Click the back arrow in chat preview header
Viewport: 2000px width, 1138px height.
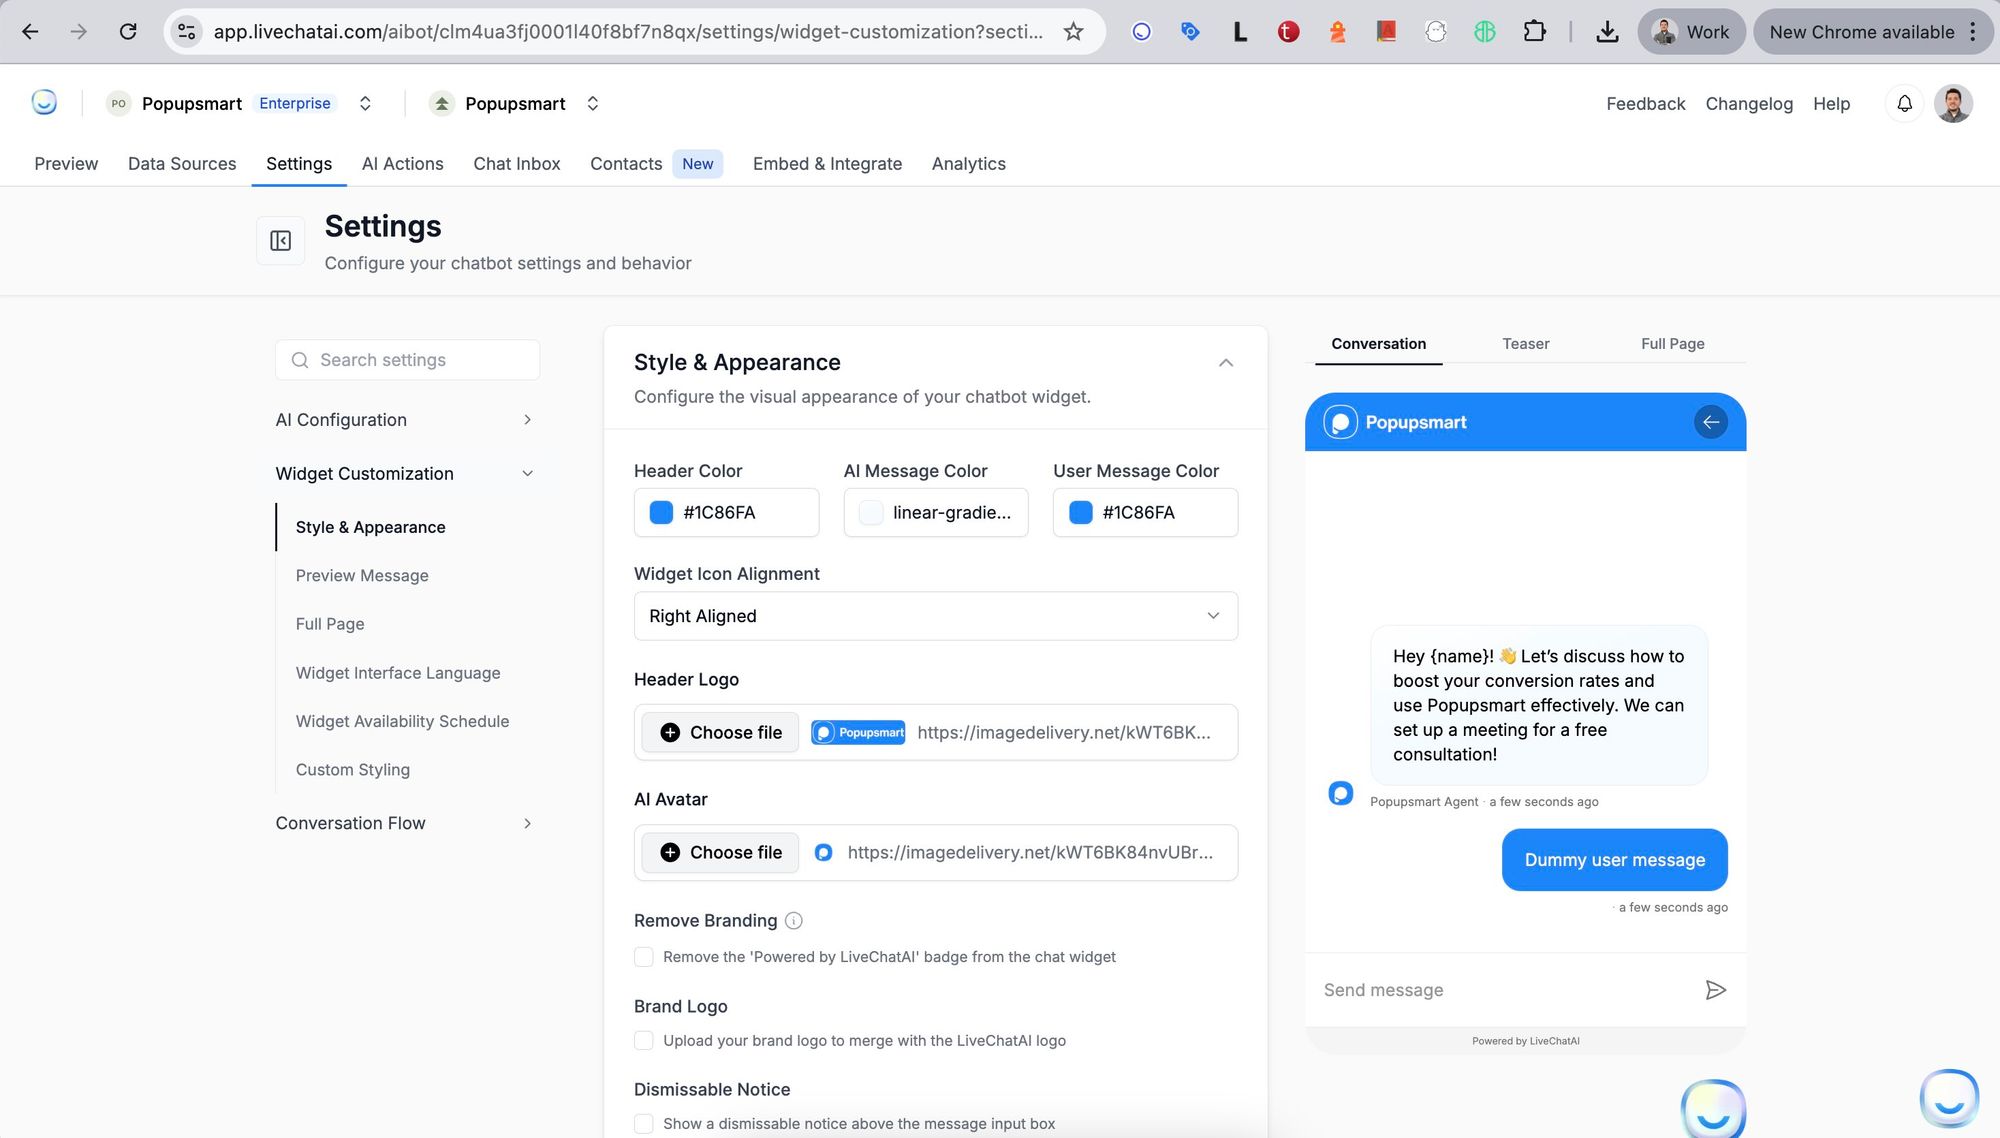(x=1711, y=422)
